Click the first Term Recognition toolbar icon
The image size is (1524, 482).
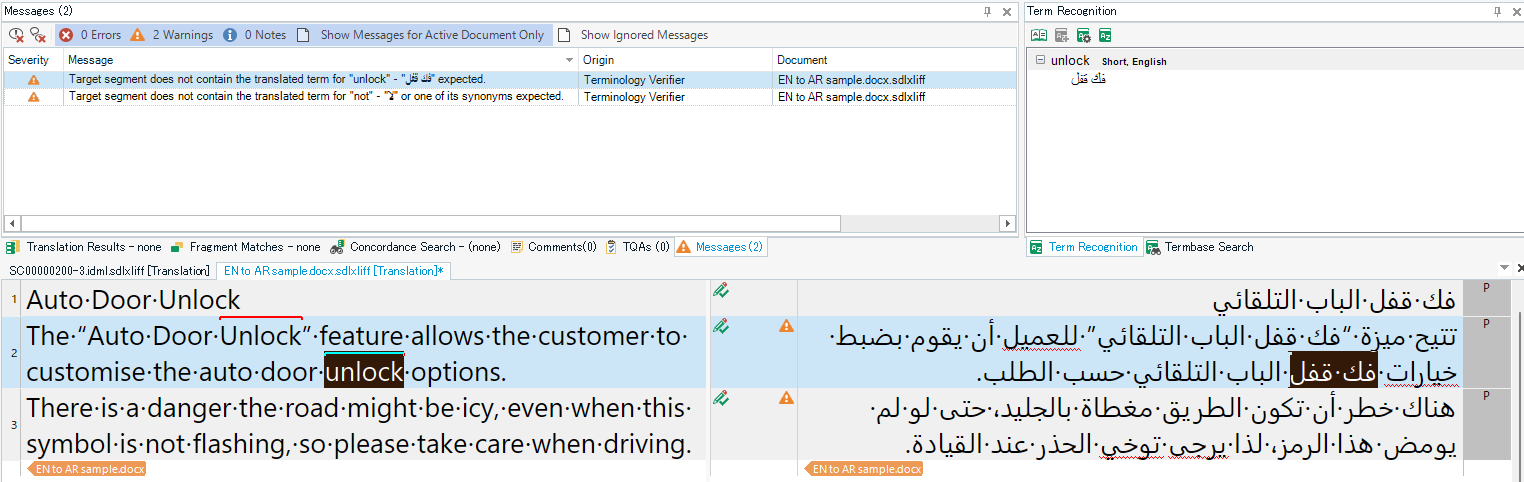(1039, 35)
